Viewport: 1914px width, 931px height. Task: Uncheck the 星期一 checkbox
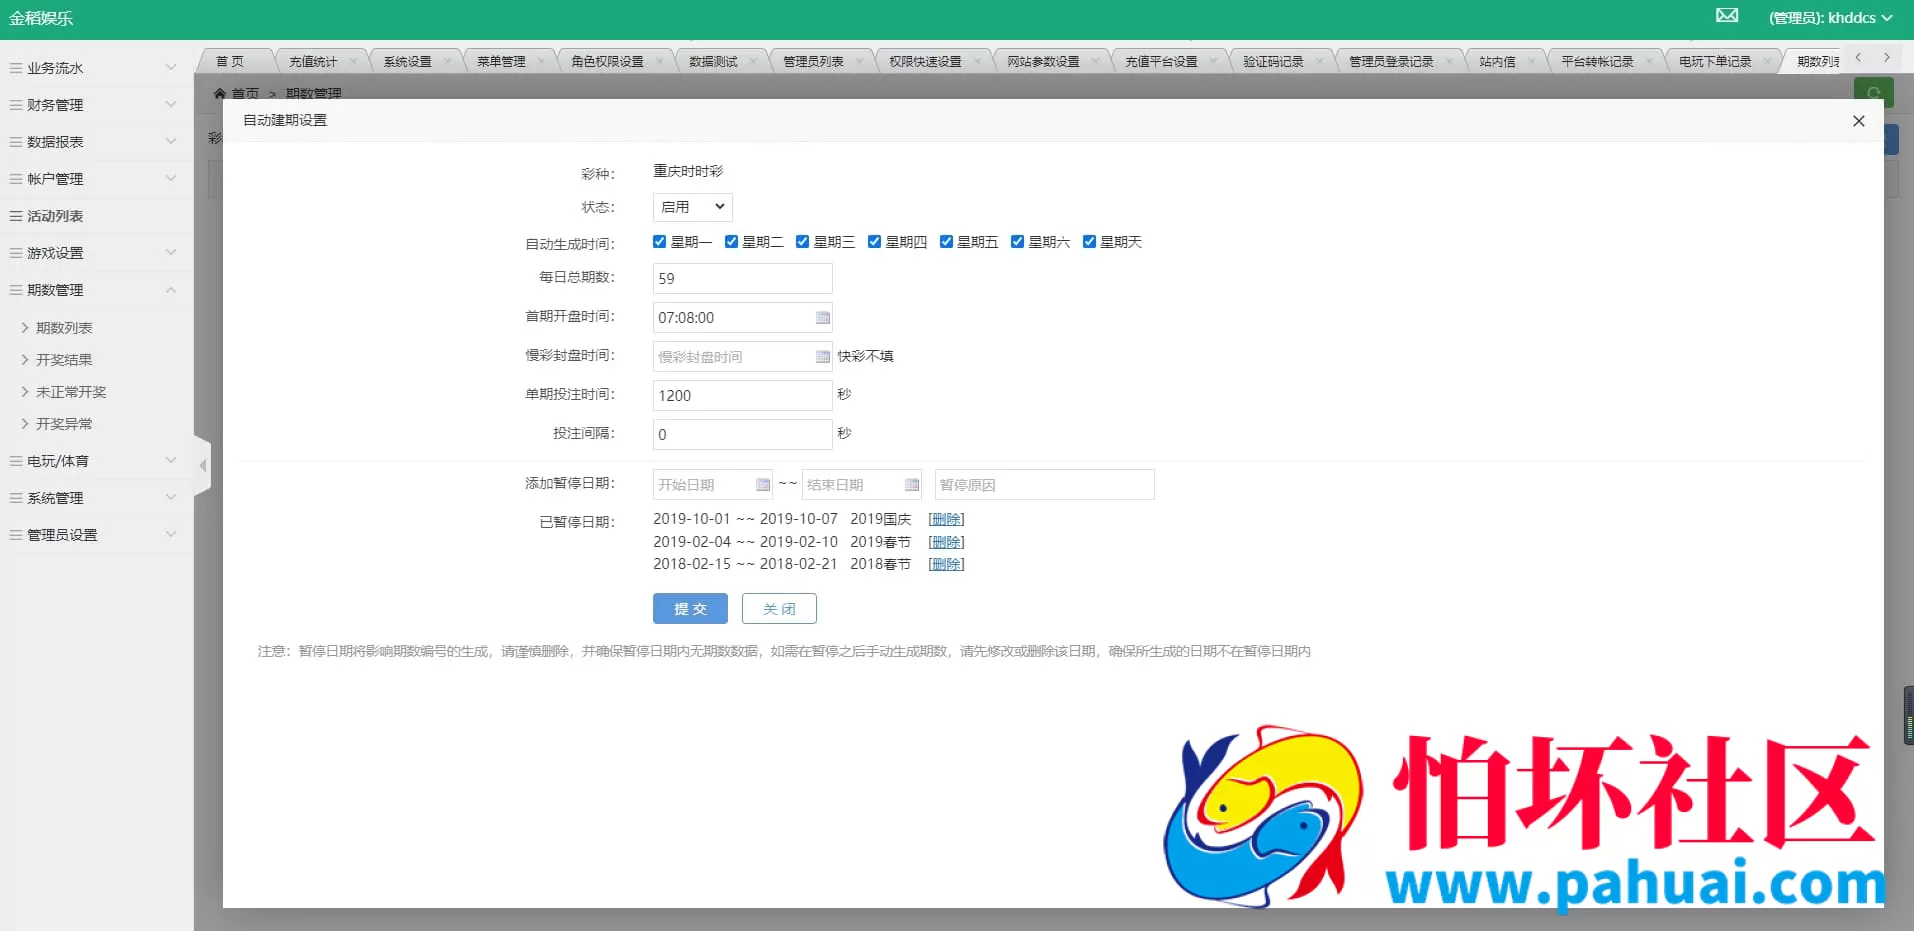pyautogui.click(x=659, y=241)
